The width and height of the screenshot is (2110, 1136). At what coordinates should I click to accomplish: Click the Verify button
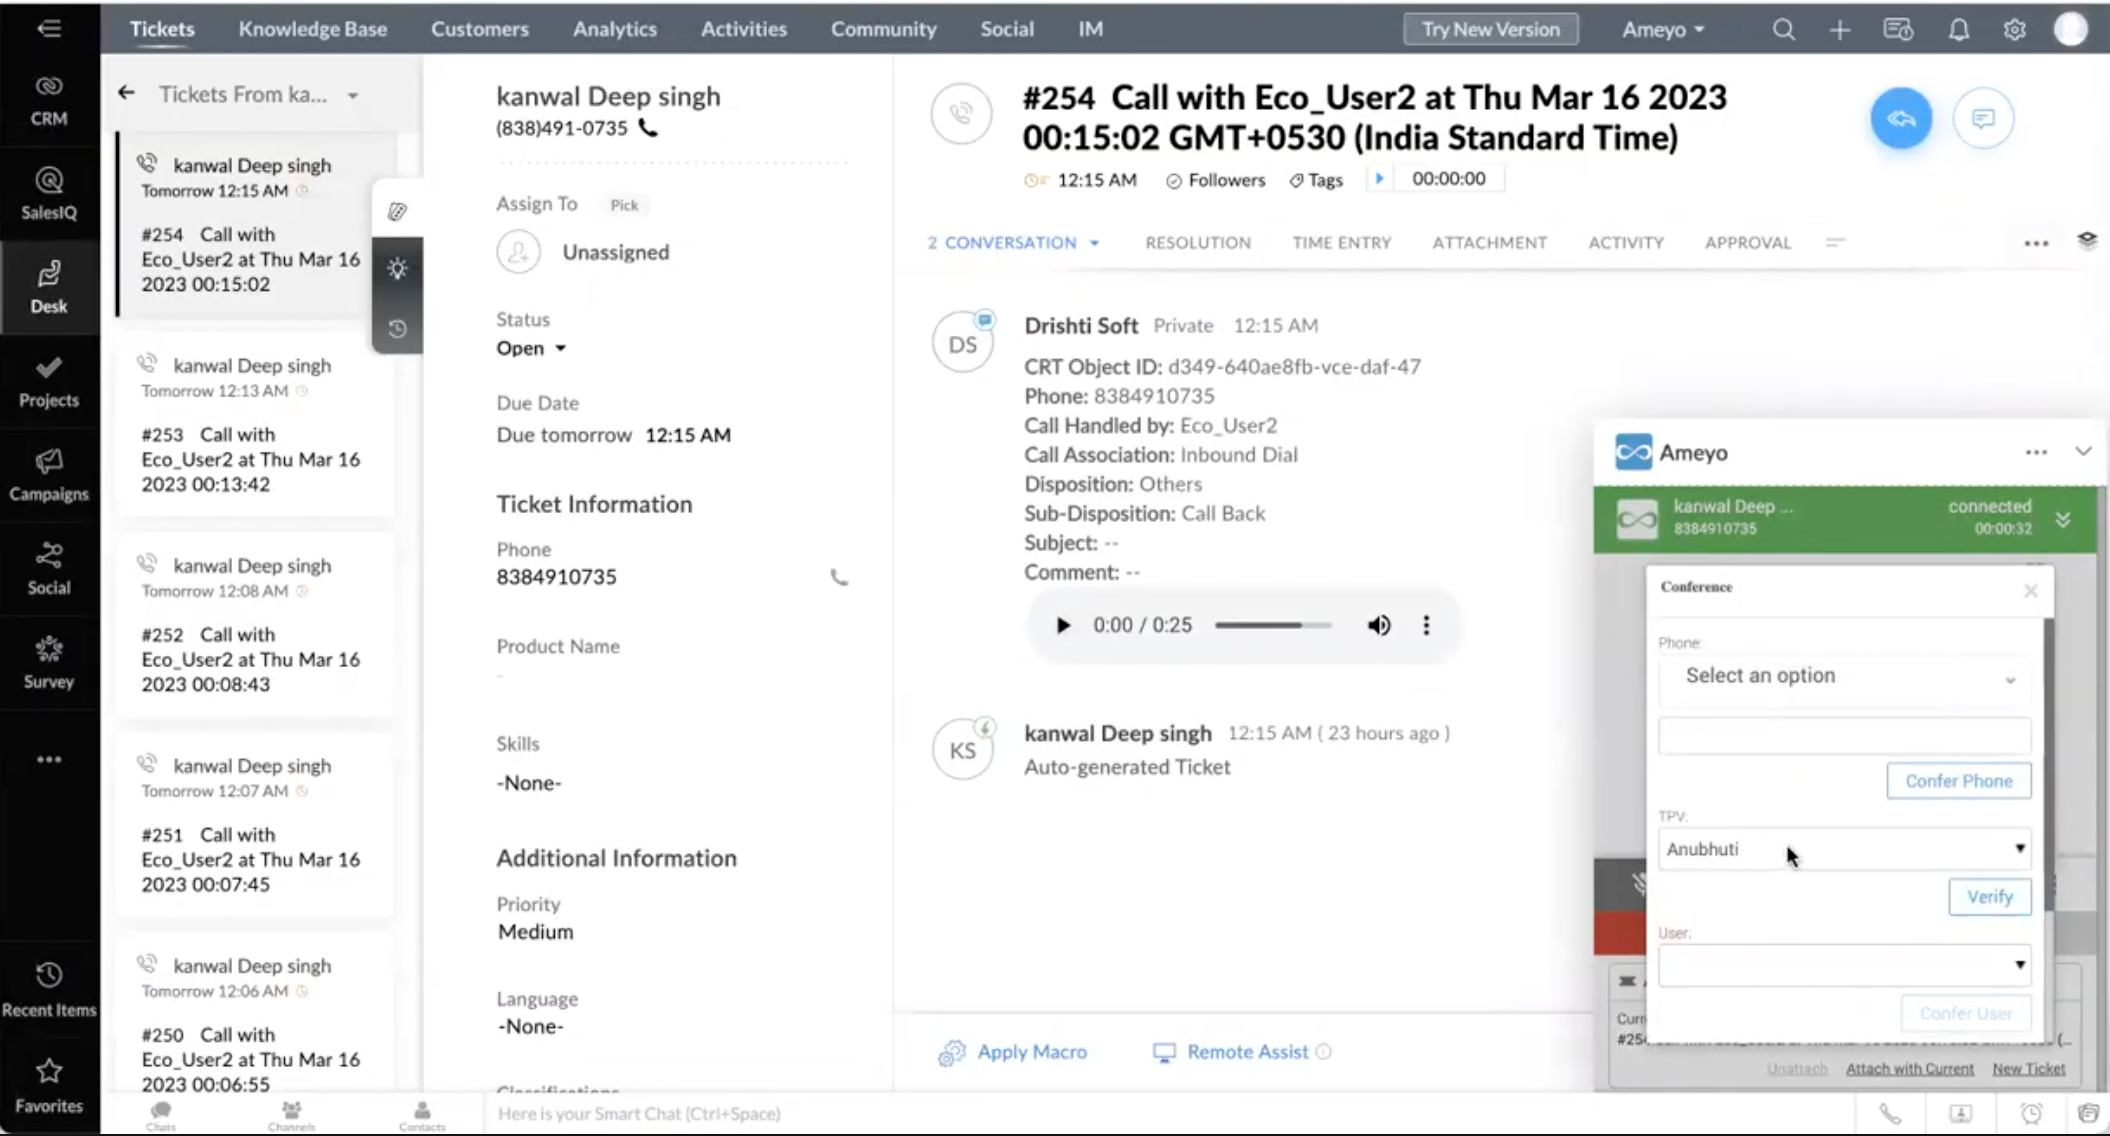coord(1989,897)
